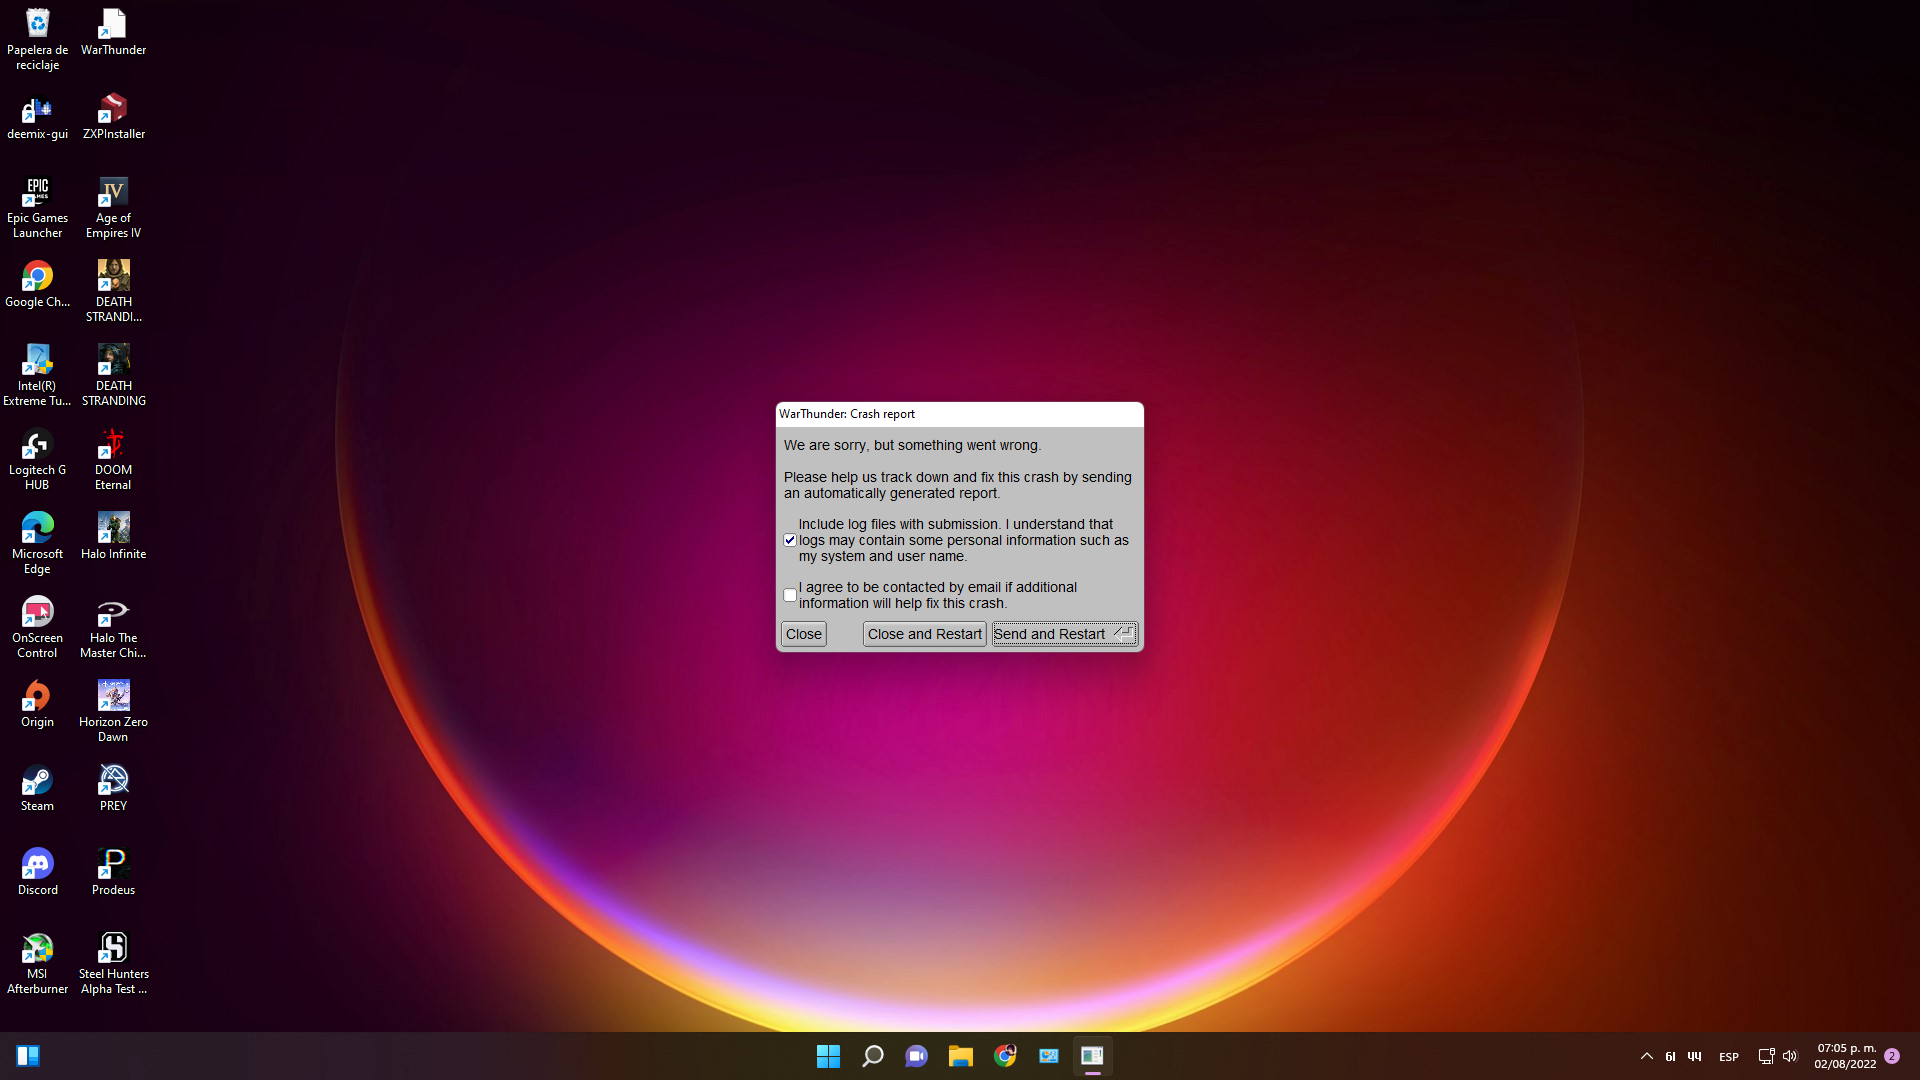Select the OnScreen Control icon
This screenshot has height=1080, width=1920.
click(x=37, y=628)
